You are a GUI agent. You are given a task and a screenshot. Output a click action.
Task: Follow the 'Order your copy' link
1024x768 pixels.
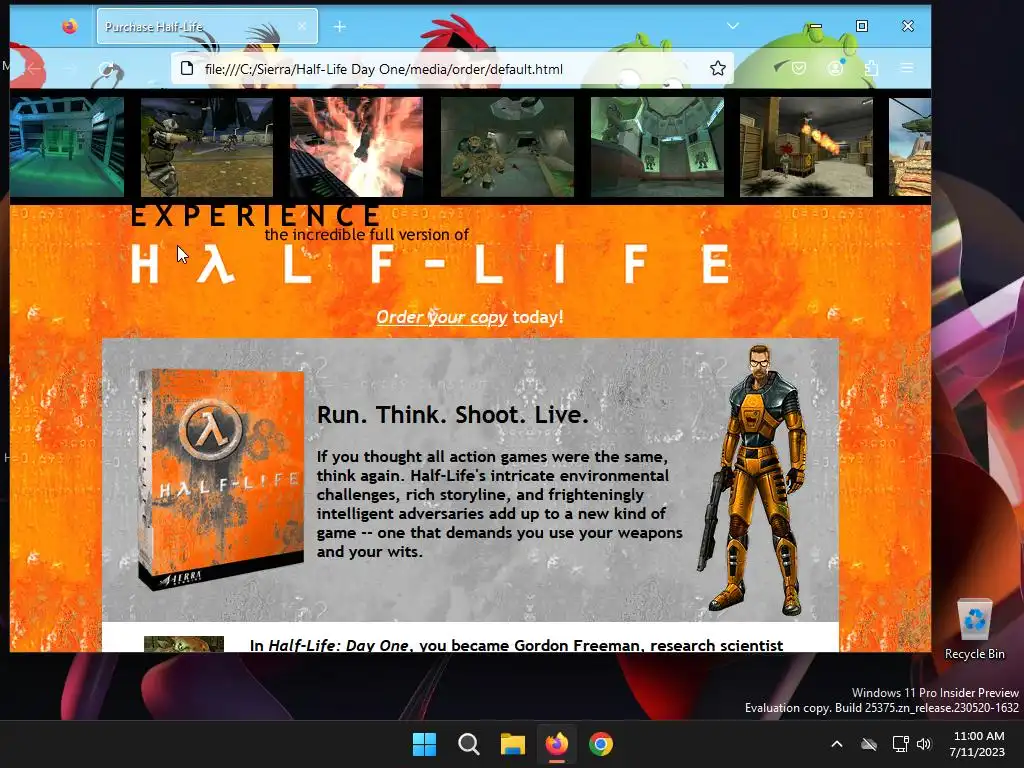coord(441,317)
